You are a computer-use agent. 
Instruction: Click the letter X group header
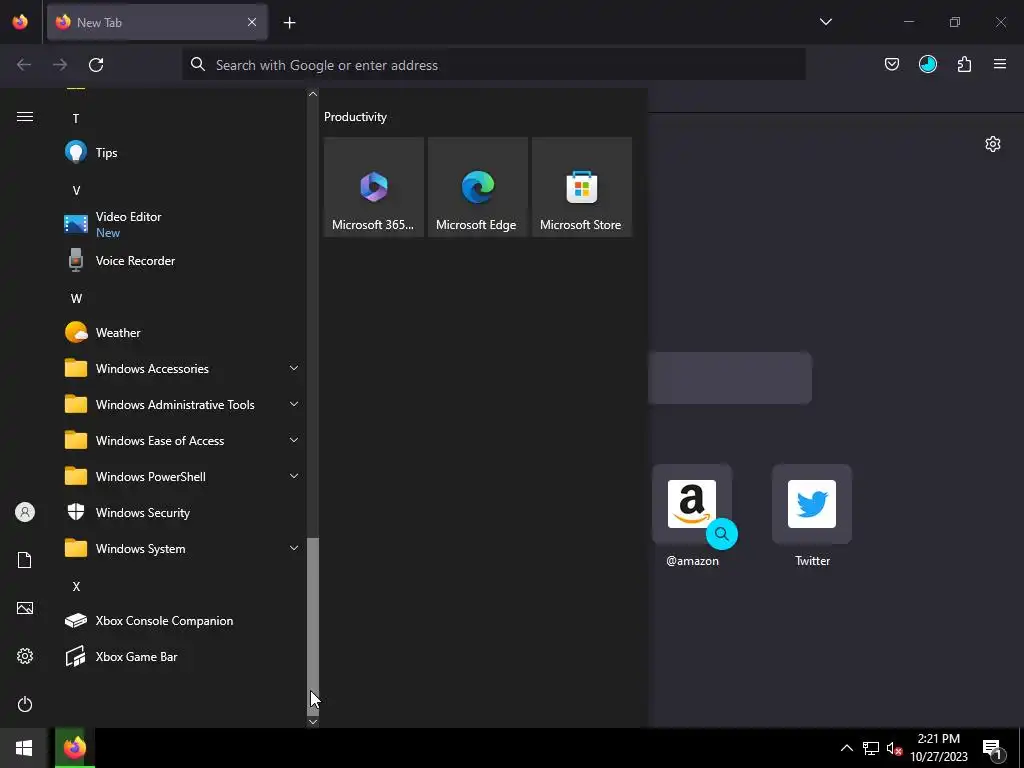pos(76,586)
